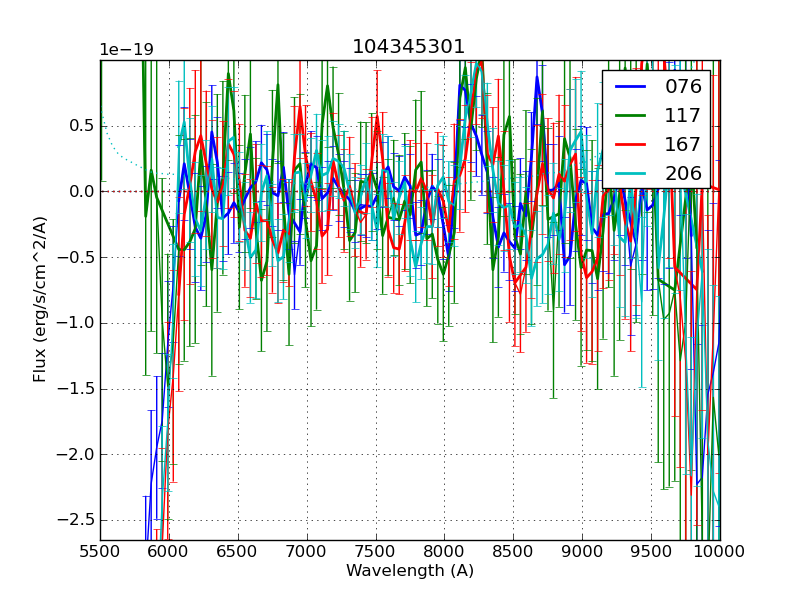
Task: Click the 0.0 y-axis tick label
Action: pos(79,191)
